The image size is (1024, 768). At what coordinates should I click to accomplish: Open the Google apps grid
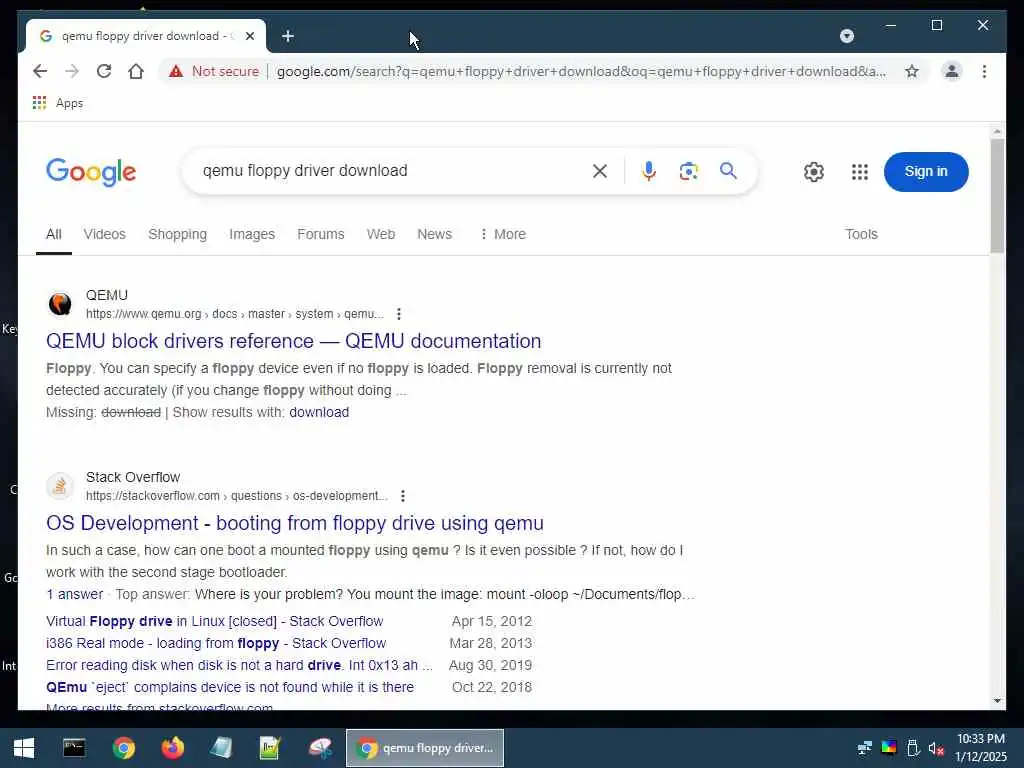[859, 172]
